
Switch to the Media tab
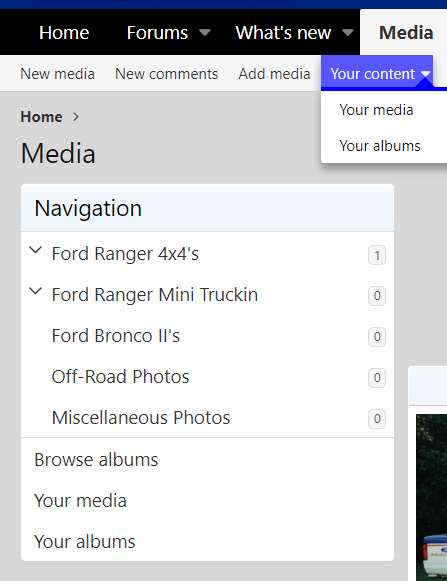(406, 33)
